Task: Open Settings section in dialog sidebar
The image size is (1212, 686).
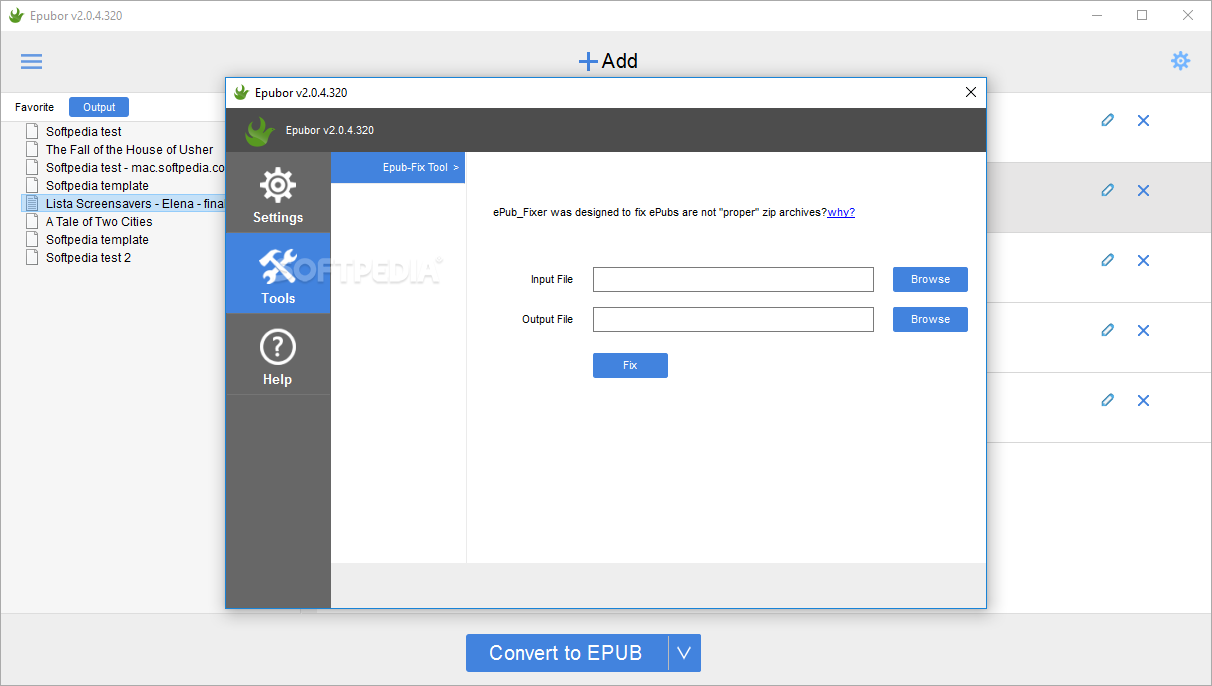Action: pyautogui.click(x=278, y=193)
